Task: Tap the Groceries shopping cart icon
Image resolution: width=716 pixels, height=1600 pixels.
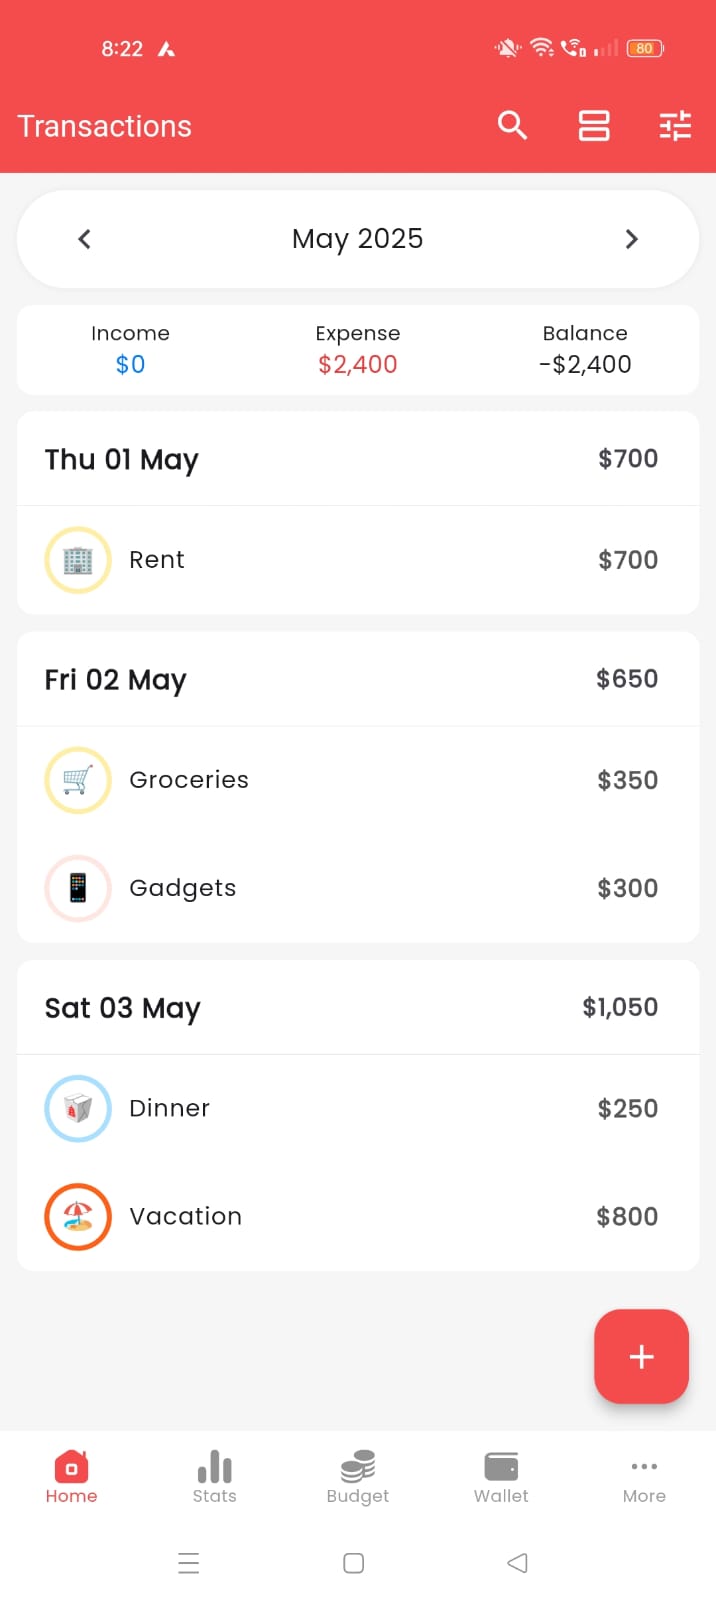Action: pyautogui.click(x=77, y=780)
